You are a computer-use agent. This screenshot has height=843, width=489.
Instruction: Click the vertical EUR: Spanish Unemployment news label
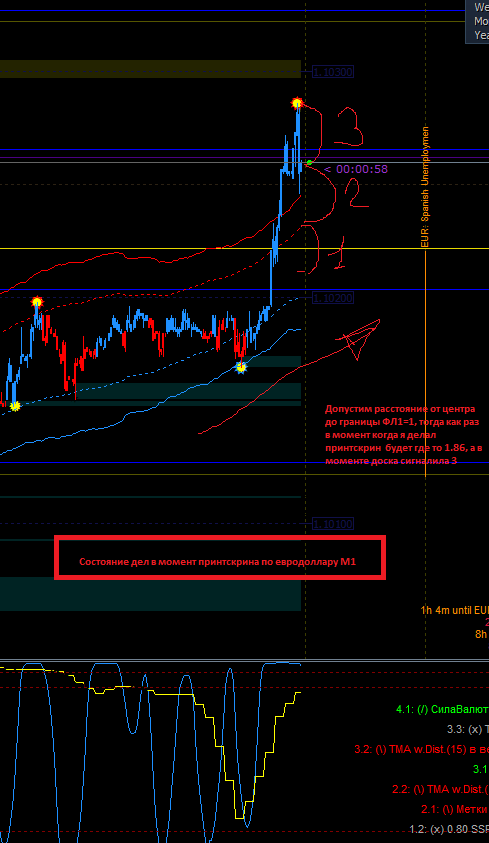pyautogui.click(x=425, y=187)
